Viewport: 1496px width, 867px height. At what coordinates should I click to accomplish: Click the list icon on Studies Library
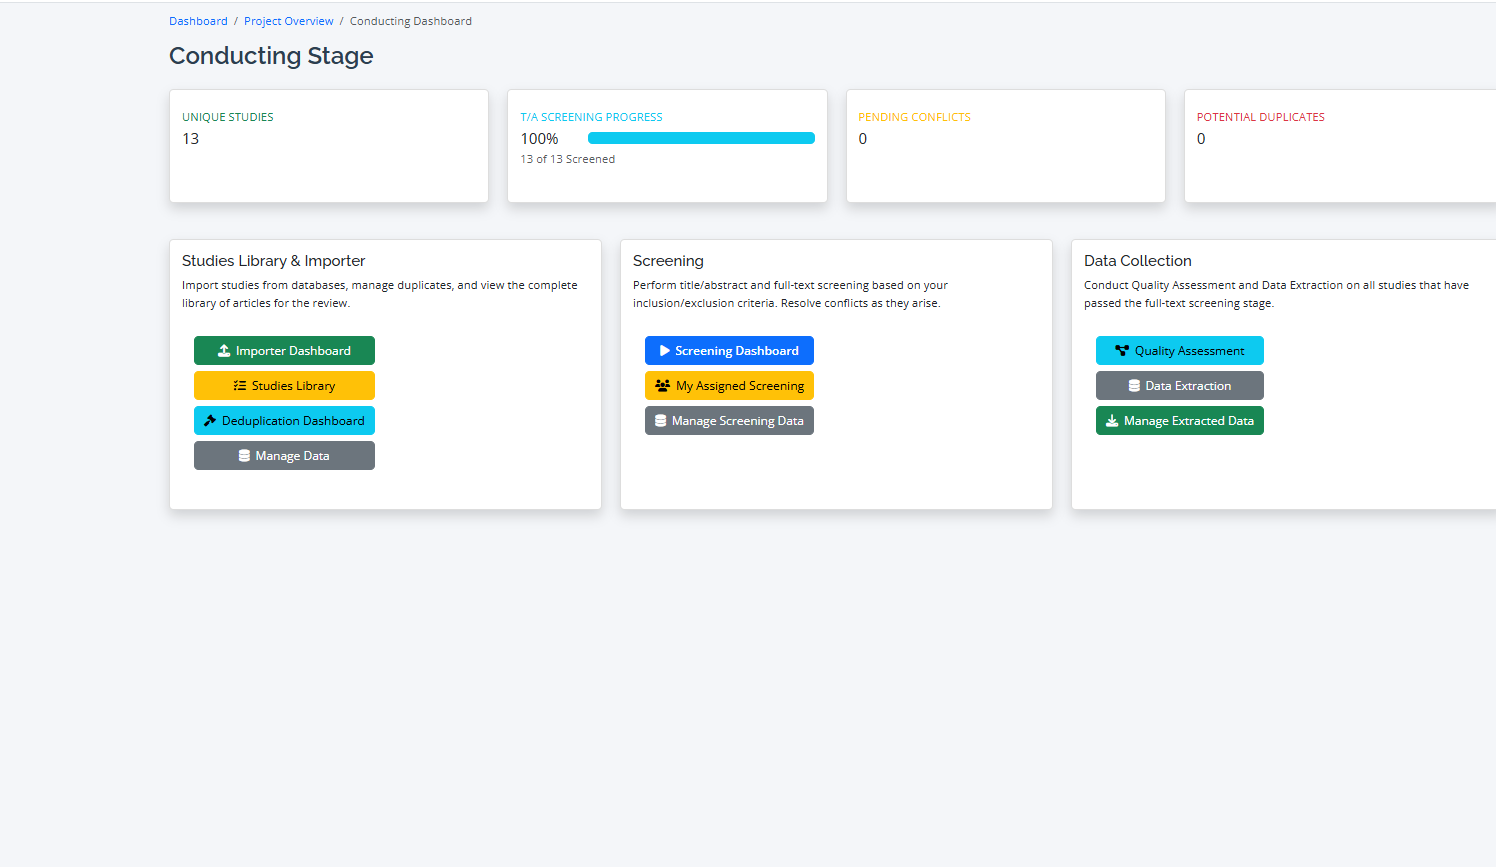[240, 386]
